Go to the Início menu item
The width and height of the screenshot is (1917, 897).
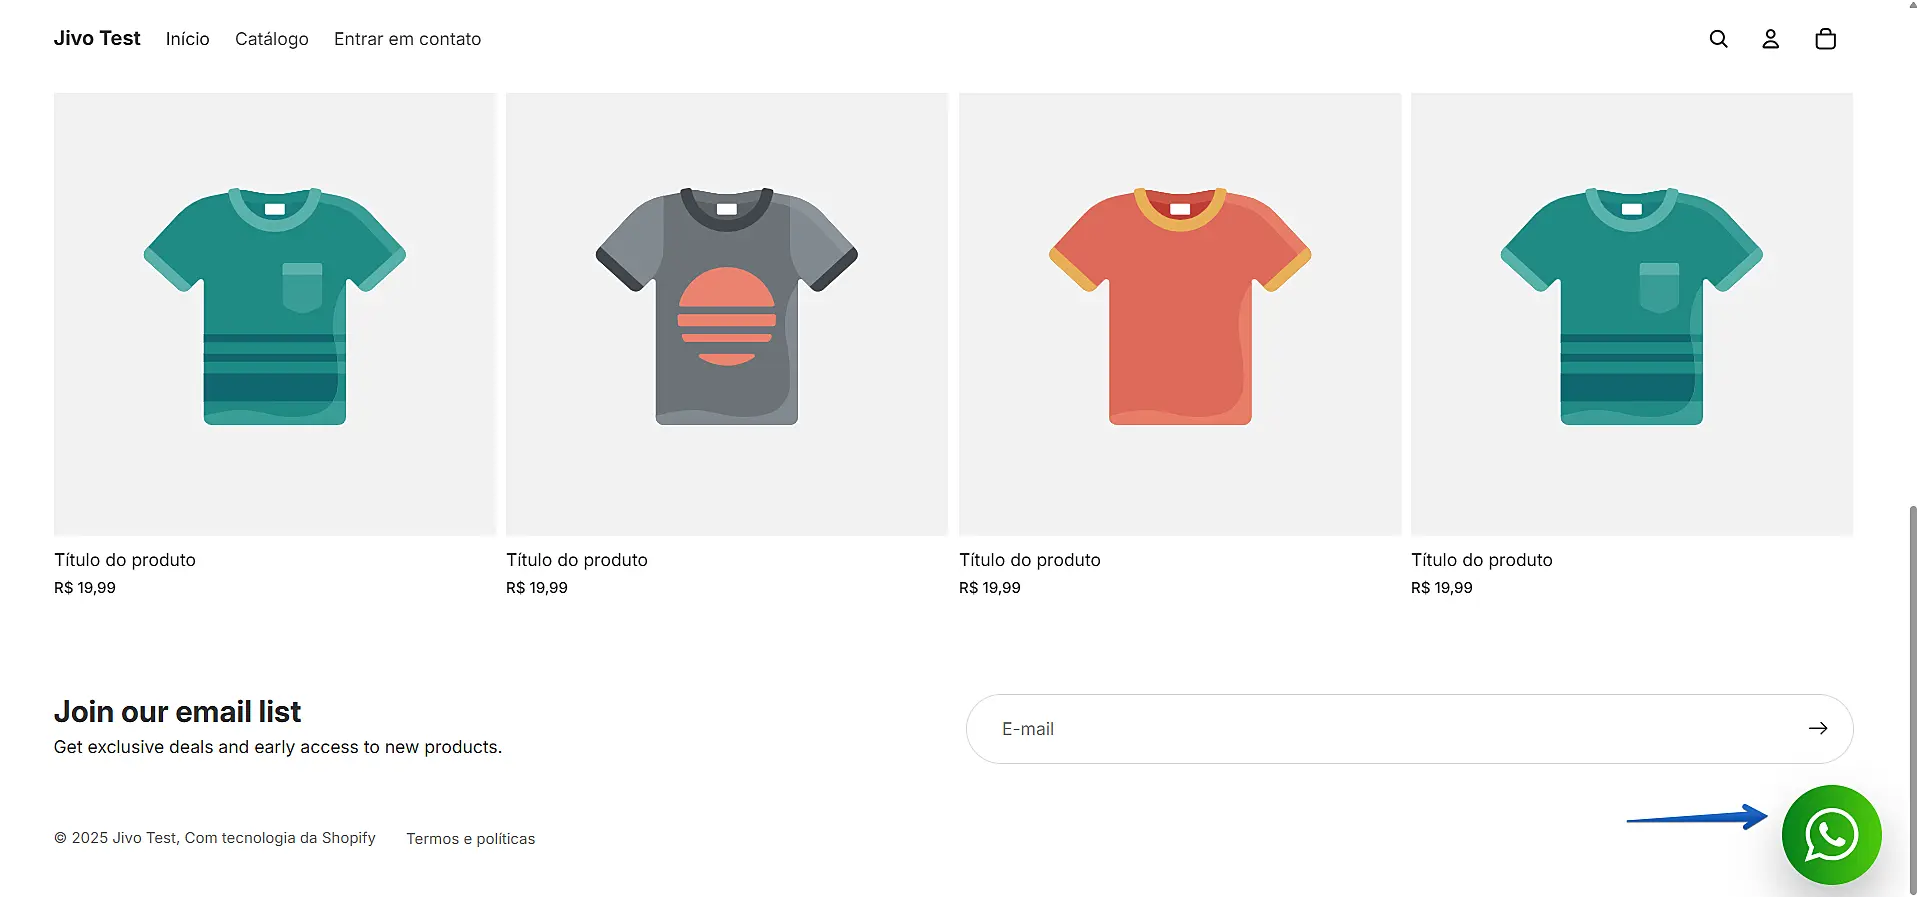pyautogui.click(x=187, y=39)
